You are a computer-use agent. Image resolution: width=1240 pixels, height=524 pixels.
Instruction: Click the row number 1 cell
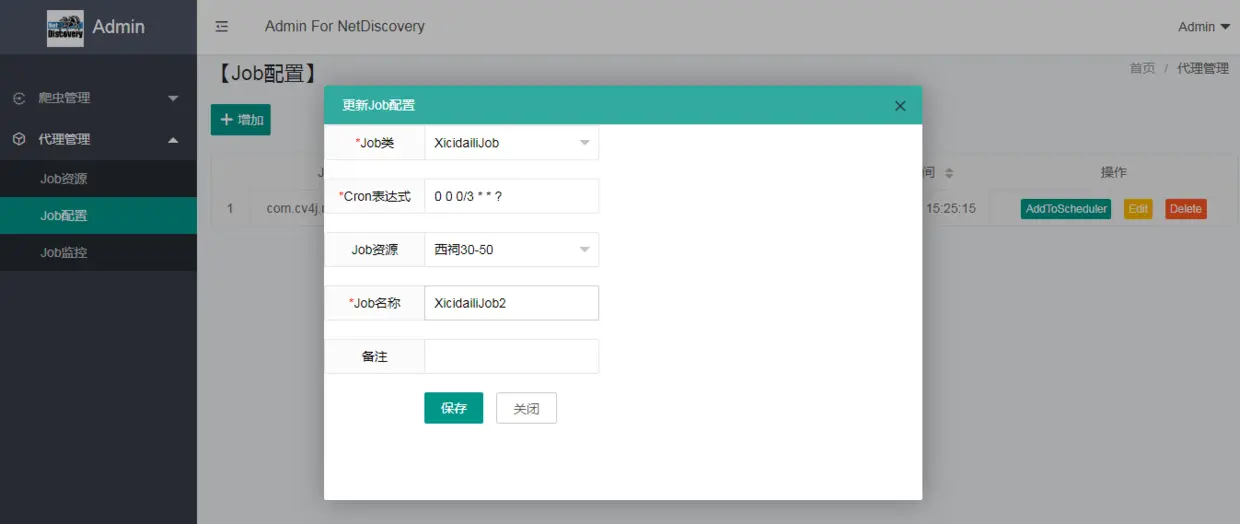point(230,209)
